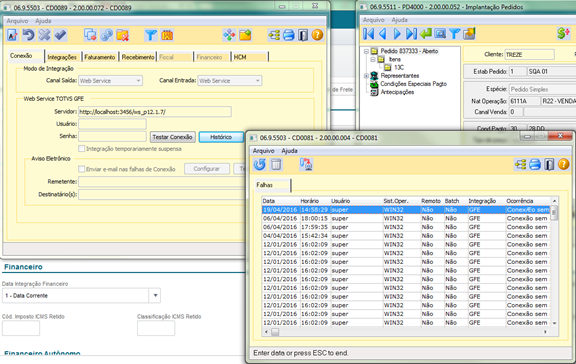Click the printer icon in CD0081 toolbar
576x364 pixels.
click(x=535, y=165)
